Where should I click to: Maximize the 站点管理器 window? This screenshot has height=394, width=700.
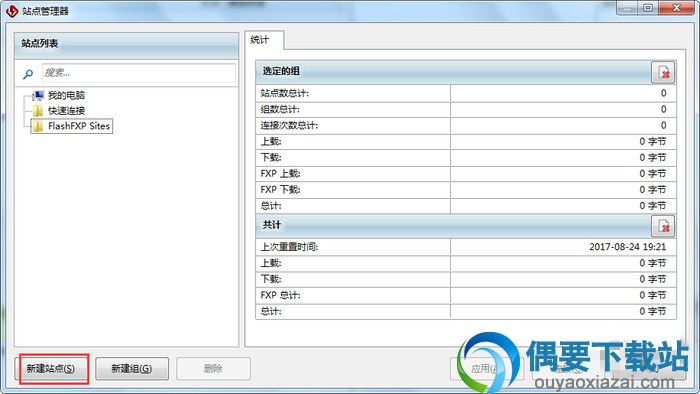(x=649, y=8)
